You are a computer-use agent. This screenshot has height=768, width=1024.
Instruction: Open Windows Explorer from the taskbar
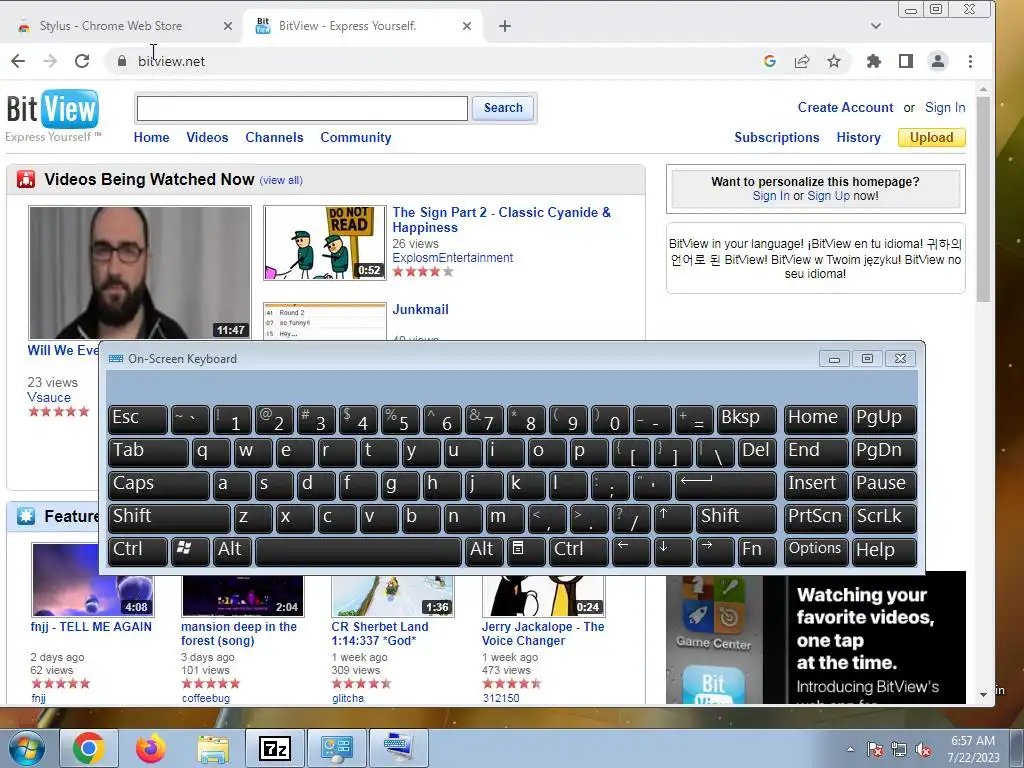click(x=213, y=748)
